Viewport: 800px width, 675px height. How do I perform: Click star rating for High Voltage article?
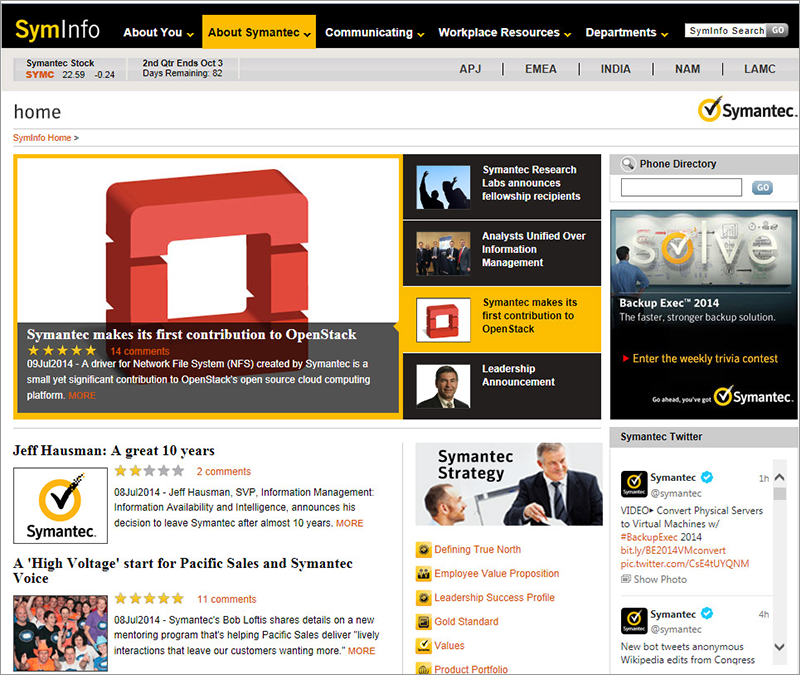point(149,598)
